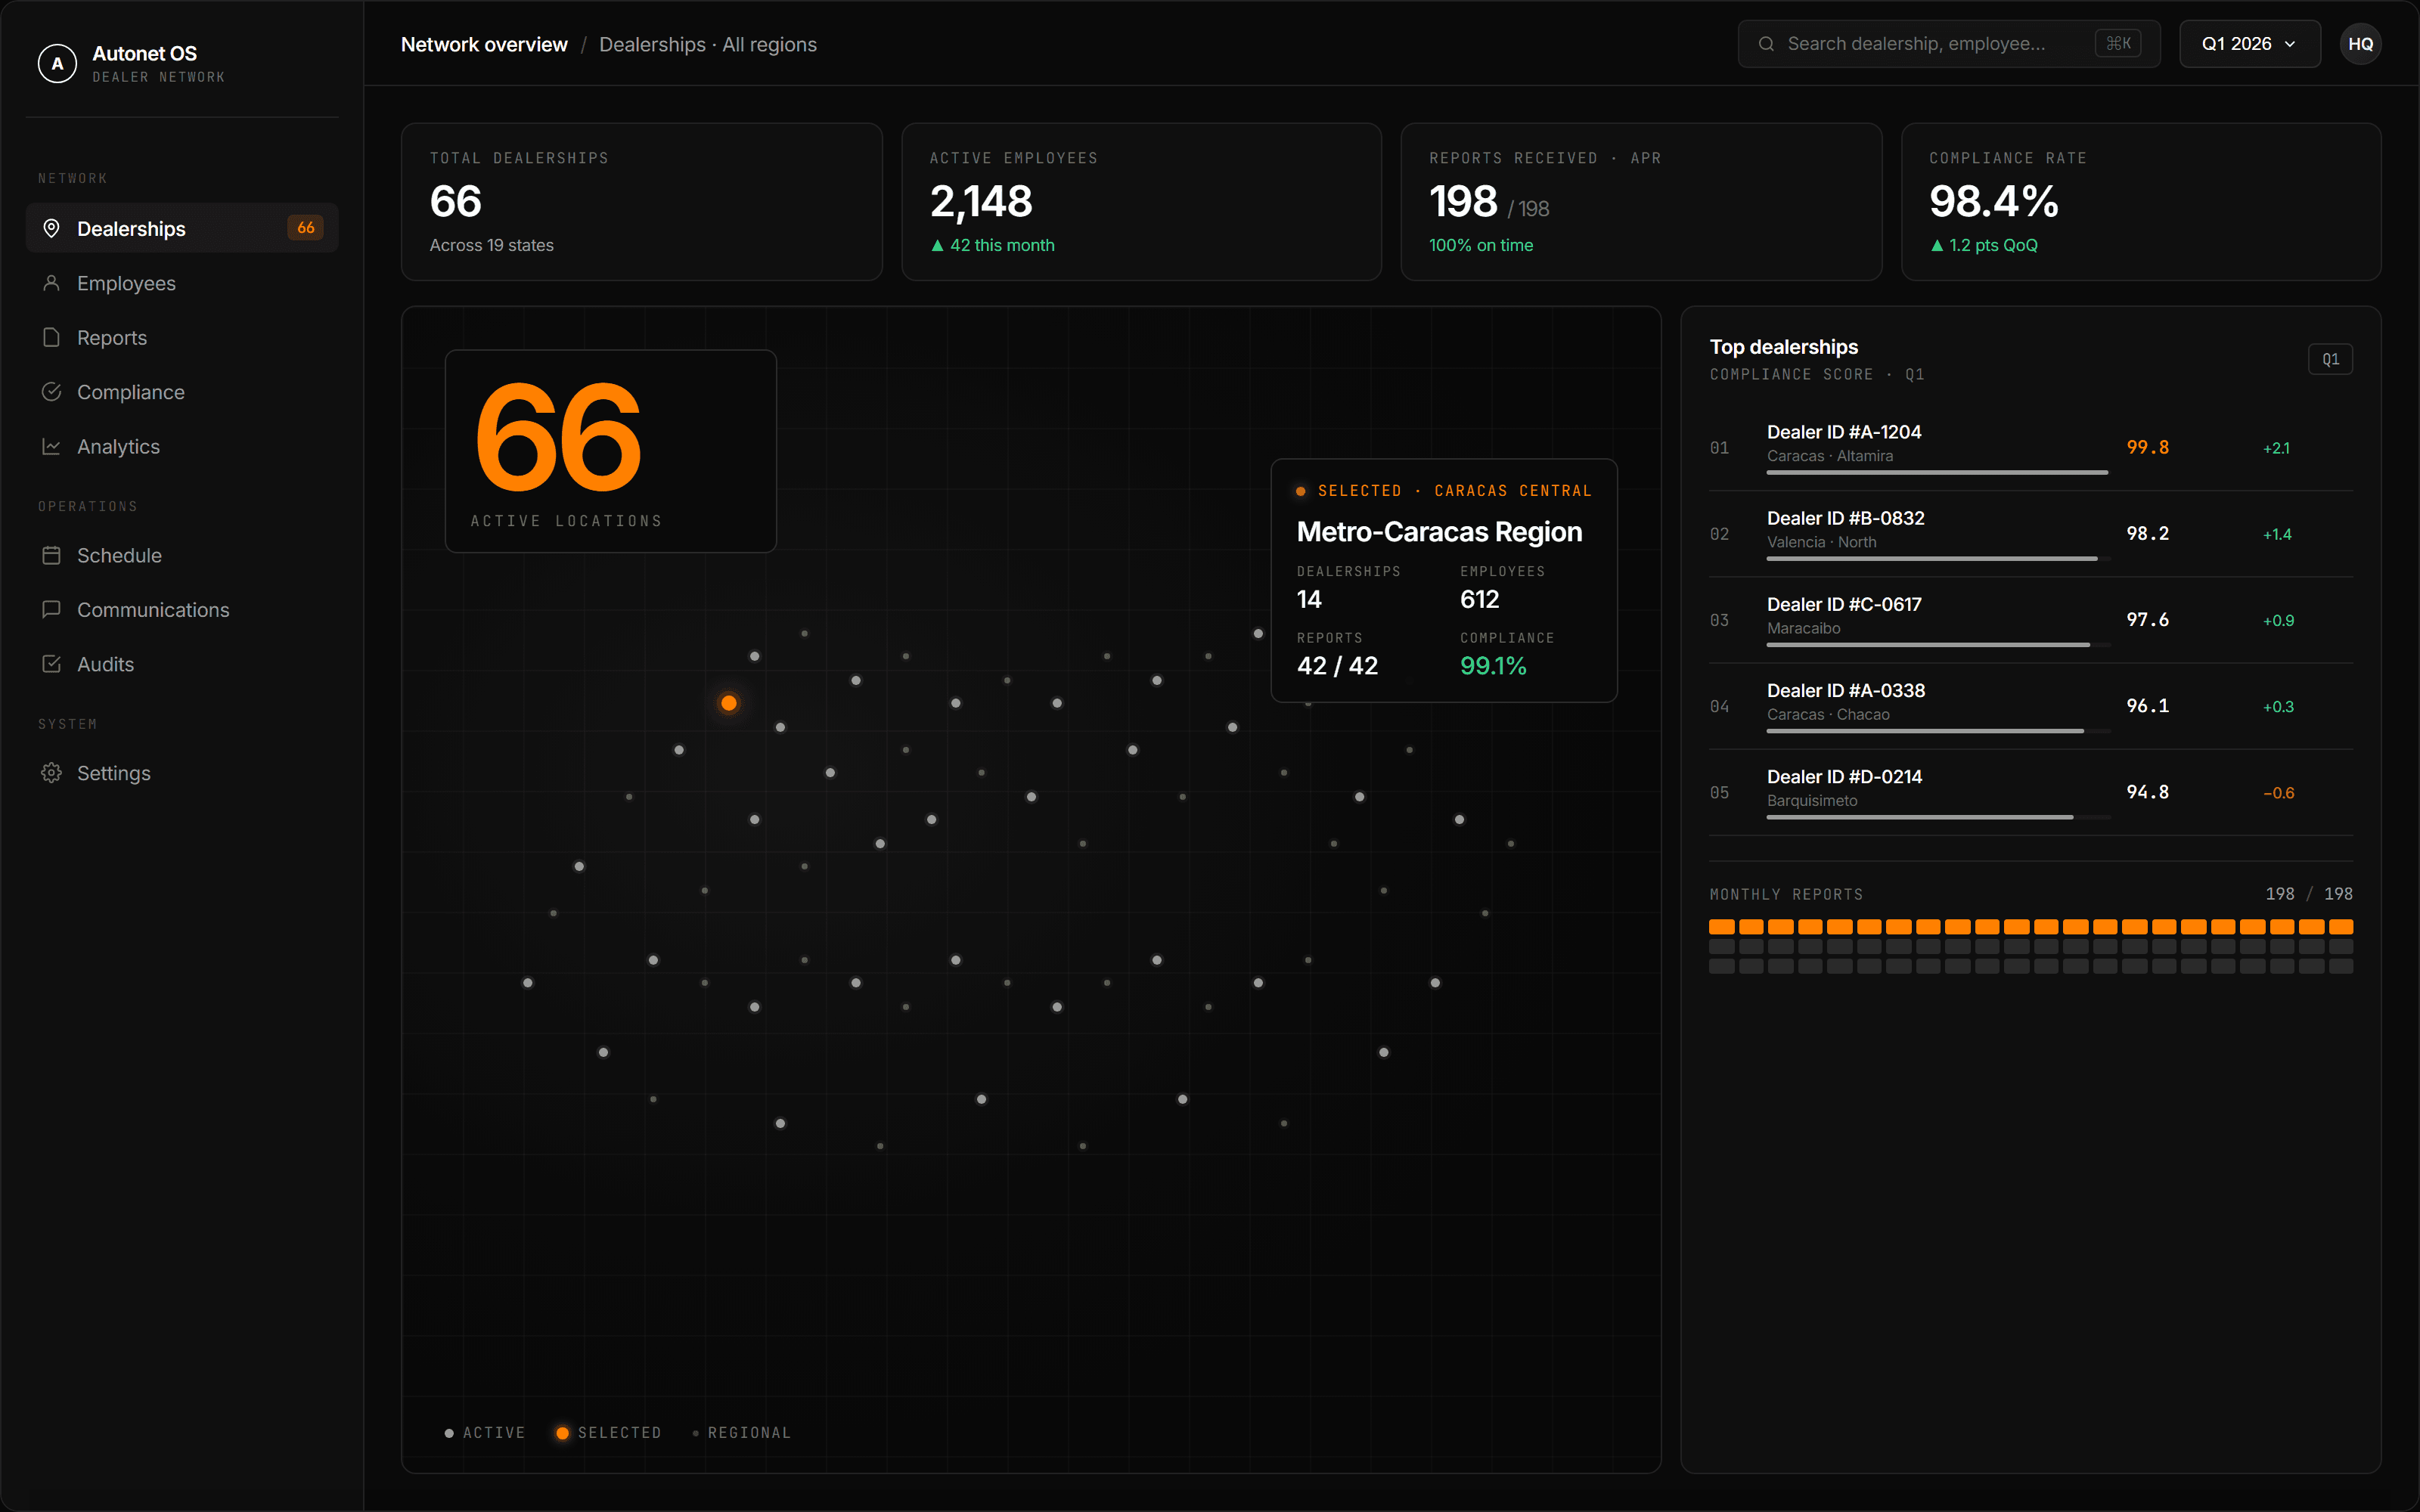Open the Employees section via person icon

pos(52,283)
